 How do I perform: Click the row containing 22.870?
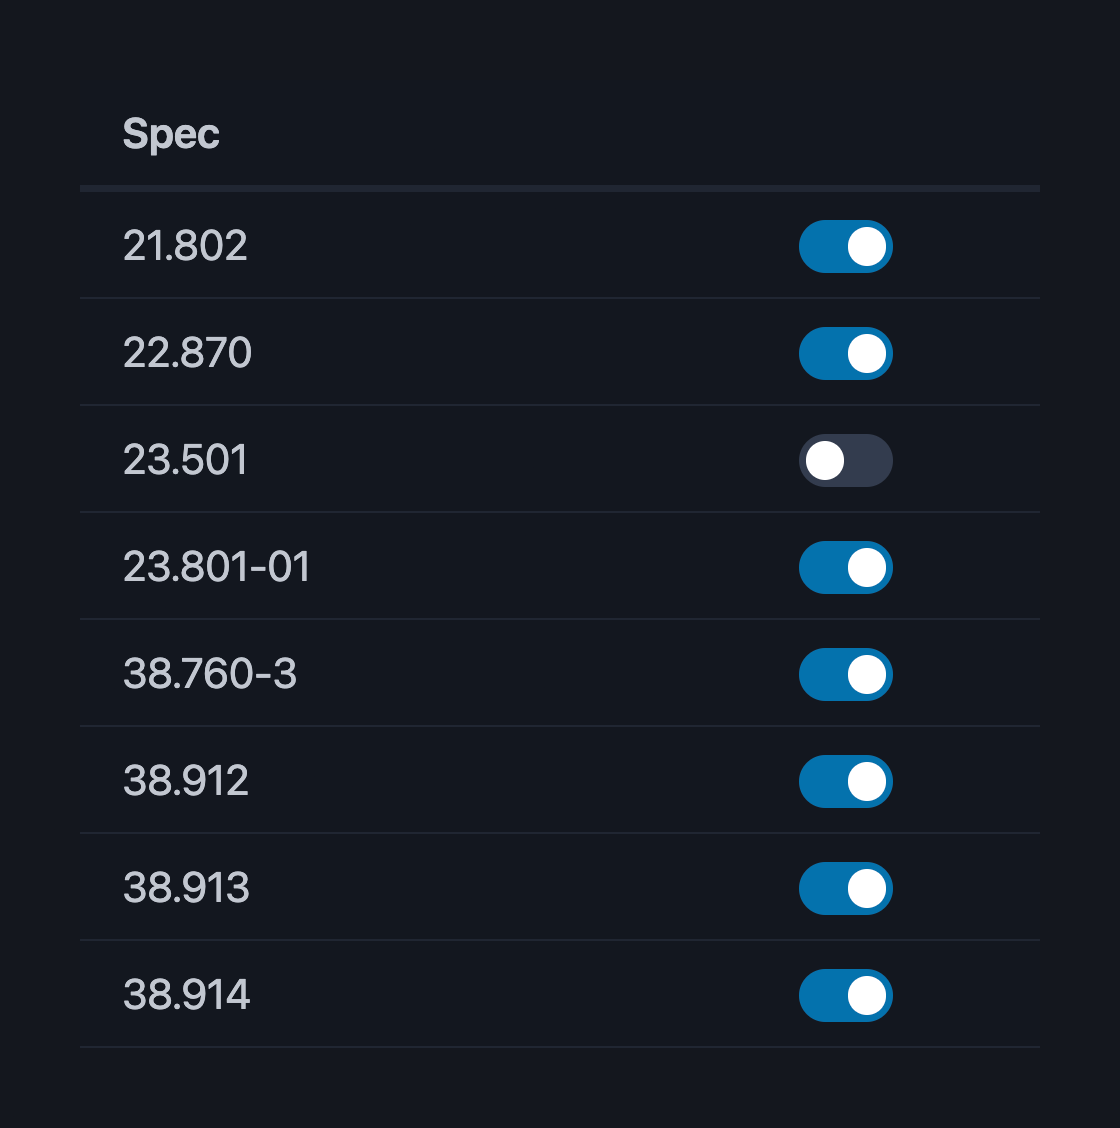coord(500,353)
